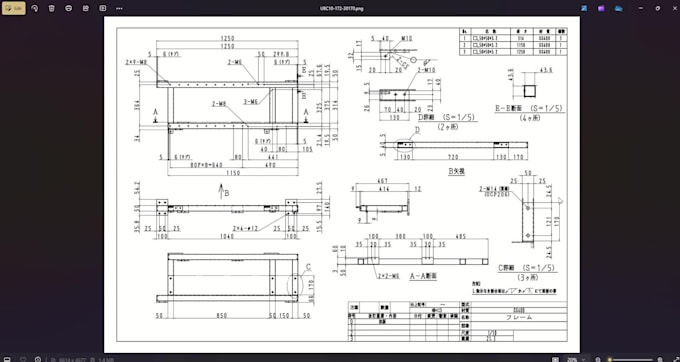
Task: Click the 'A-A断面' section label
Action: [423, 275]
